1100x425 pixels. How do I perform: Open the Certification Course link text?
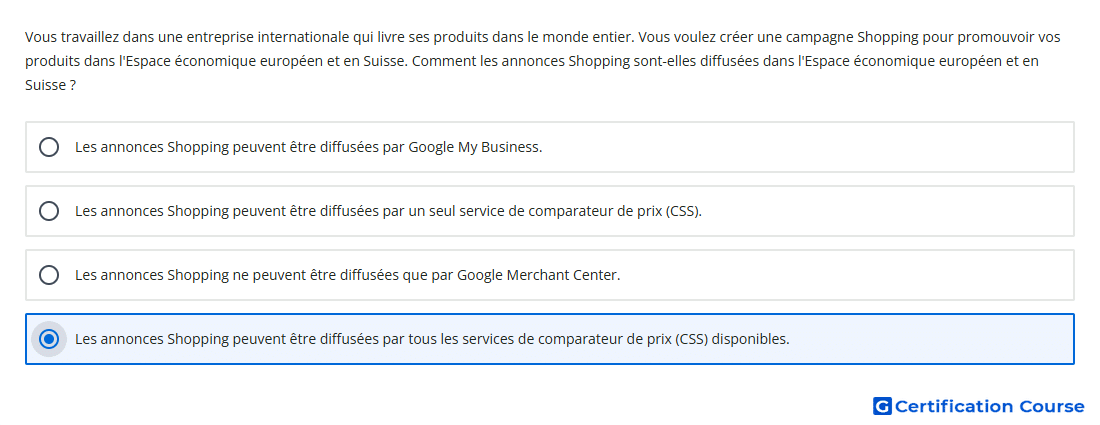tap(989, 406)
